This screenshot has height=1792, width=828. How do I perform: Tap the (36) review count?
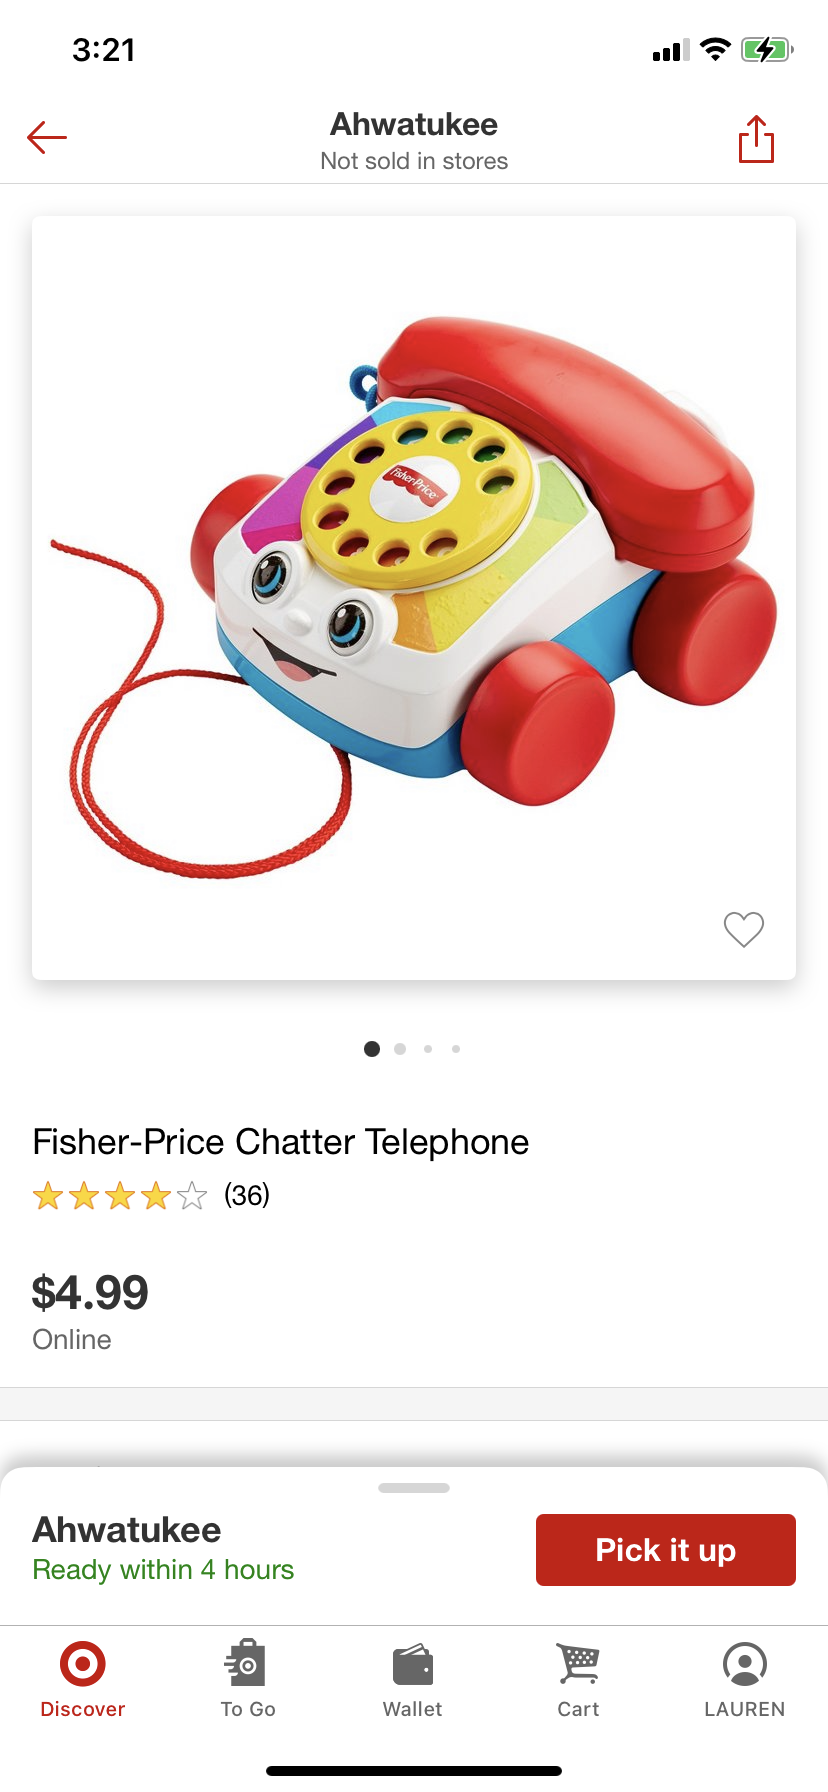[247, 1195]
